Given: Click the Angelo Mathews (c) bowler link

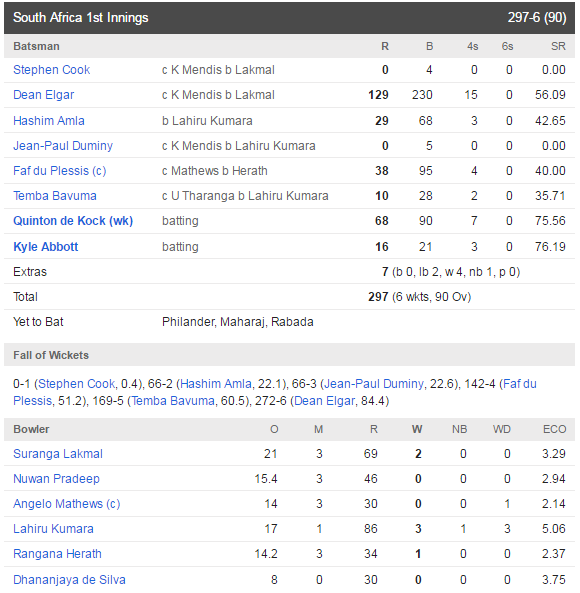Looking at the screenshot, I should (x=67, y=504).
